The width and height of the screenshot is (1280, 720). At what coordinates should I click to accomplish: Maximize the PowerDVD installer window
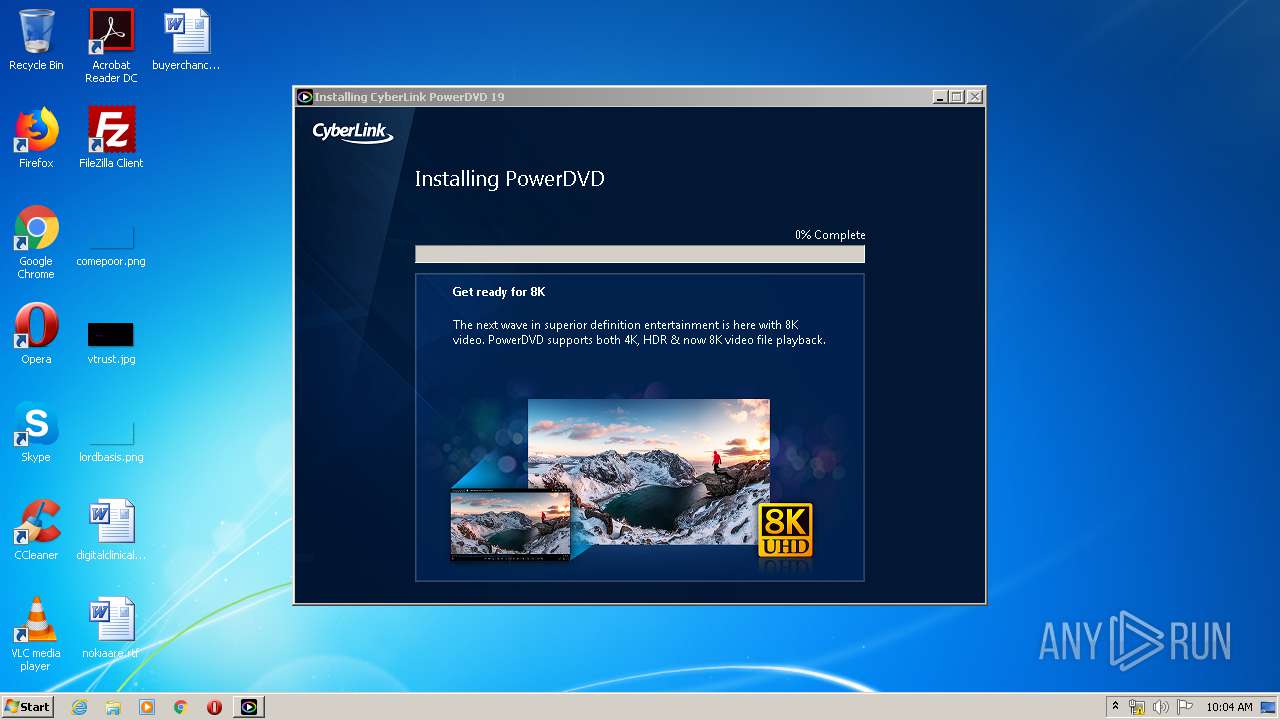(x=957, y=97)
